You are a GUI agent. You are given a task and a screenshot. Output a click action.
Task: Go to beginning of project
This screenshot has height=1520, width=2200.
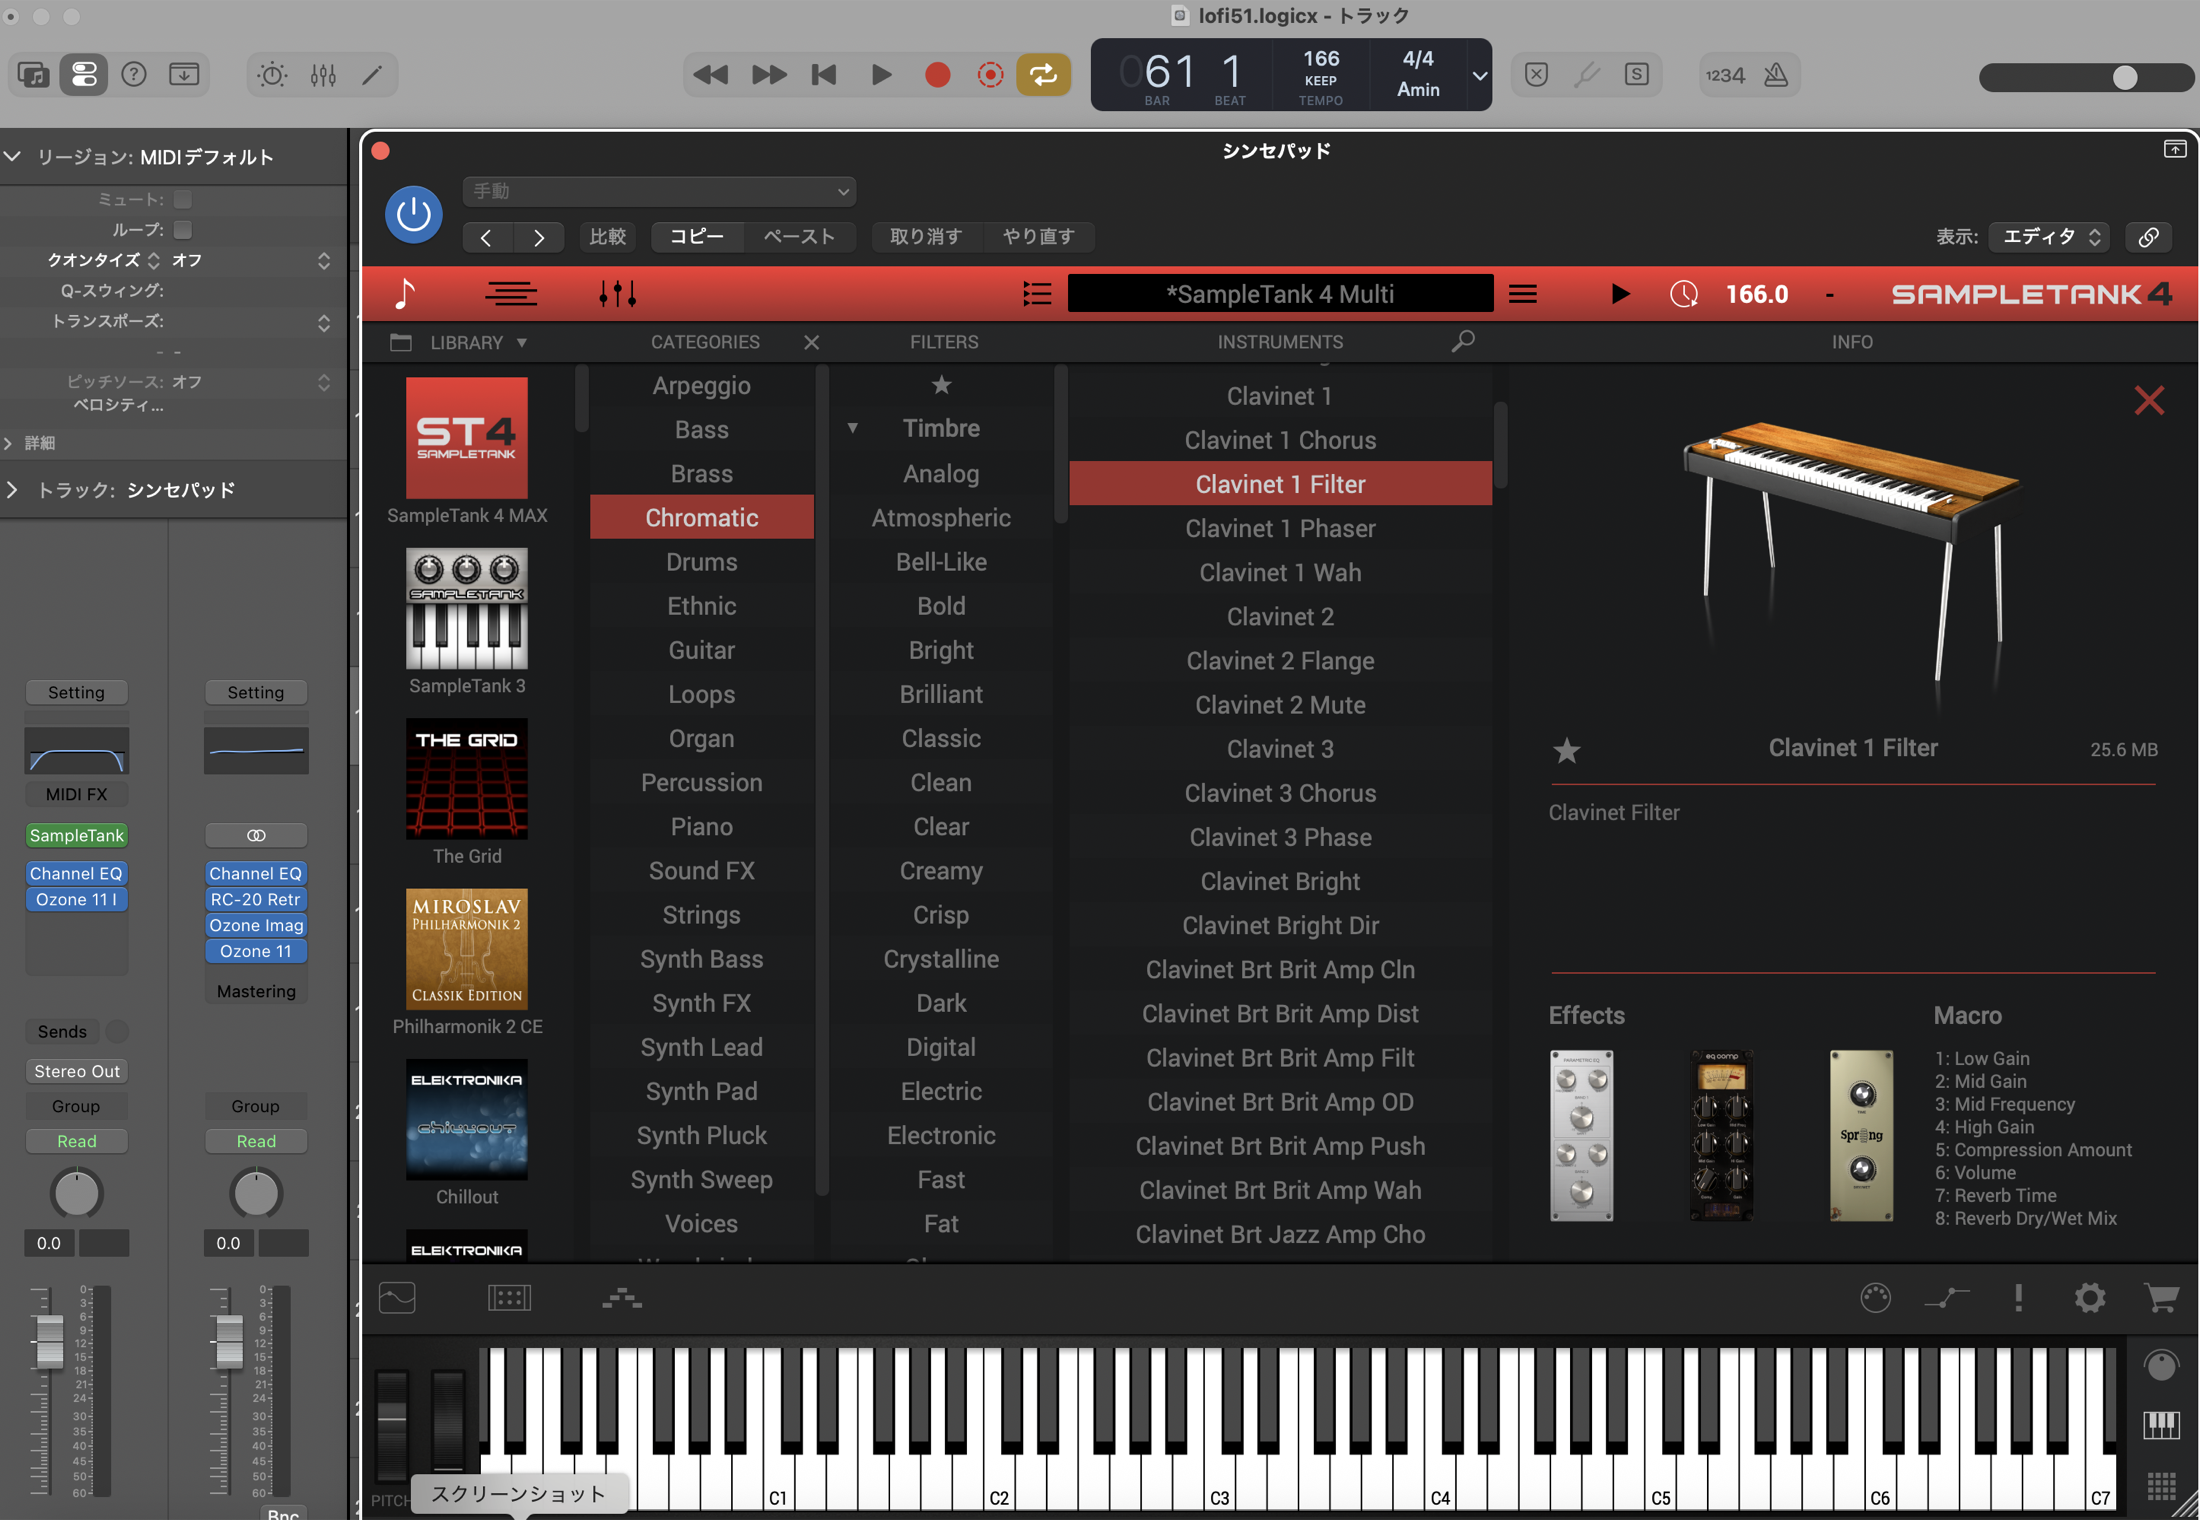tap(824, 74)
